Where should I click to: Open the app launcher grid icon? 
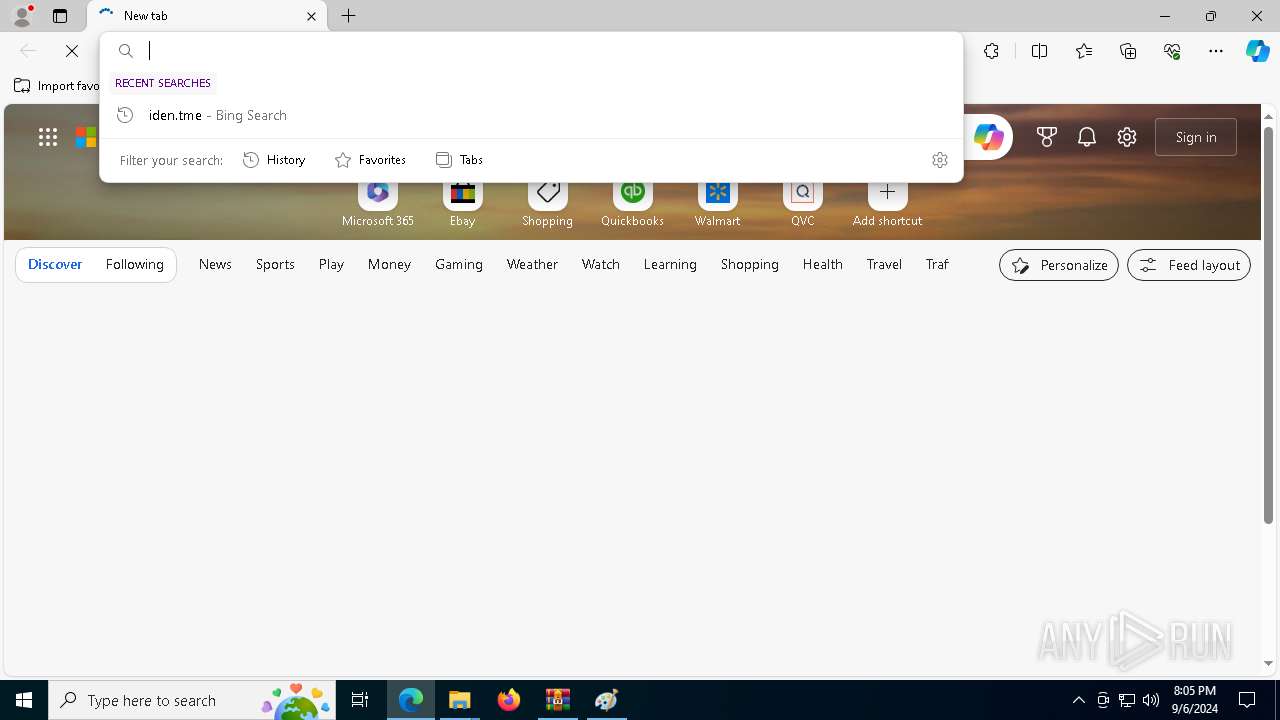tap(48, 137)
